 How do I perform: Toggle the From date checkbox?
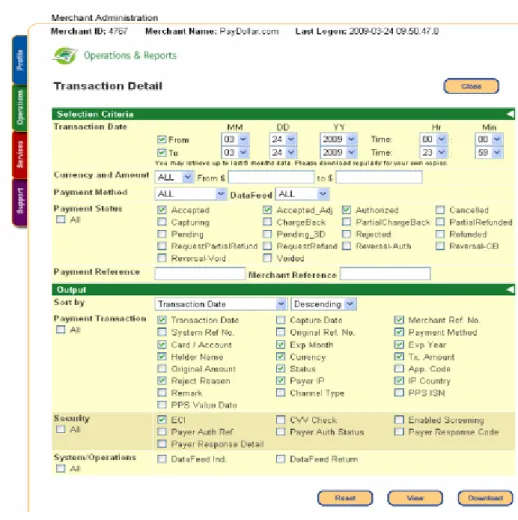[x=162, y=139]
